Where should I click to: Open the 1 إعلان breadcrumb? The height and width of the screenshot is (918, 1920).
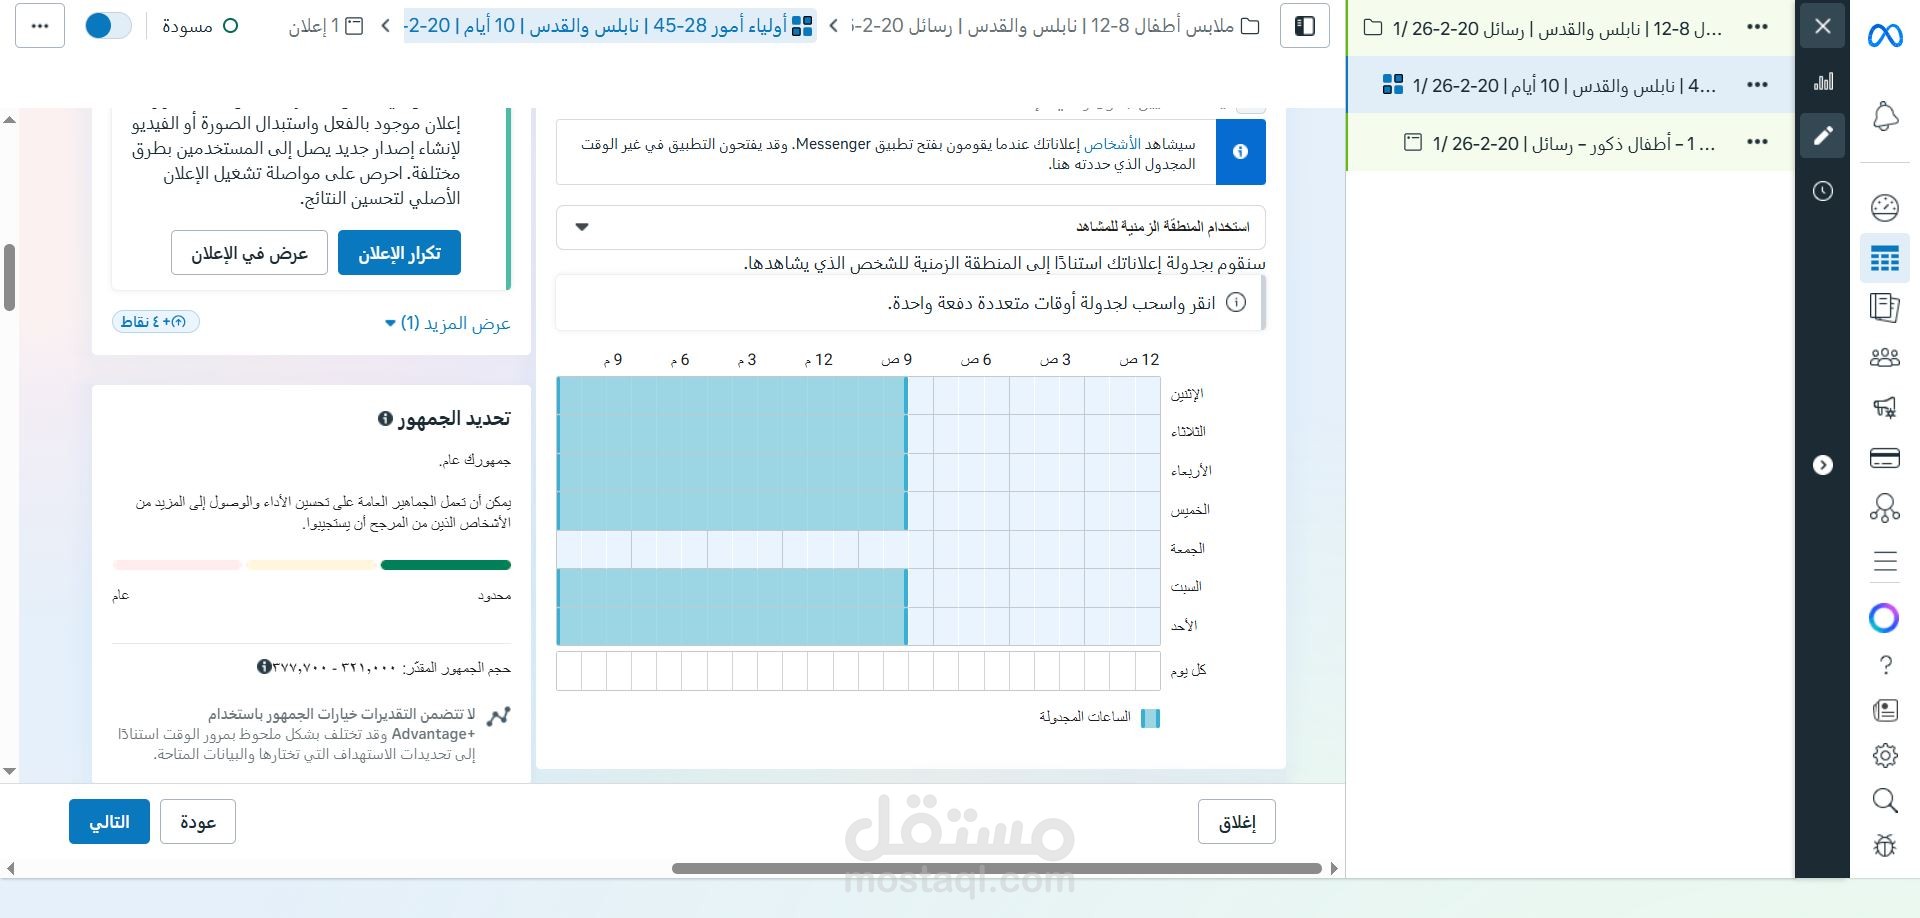(326, 26)
